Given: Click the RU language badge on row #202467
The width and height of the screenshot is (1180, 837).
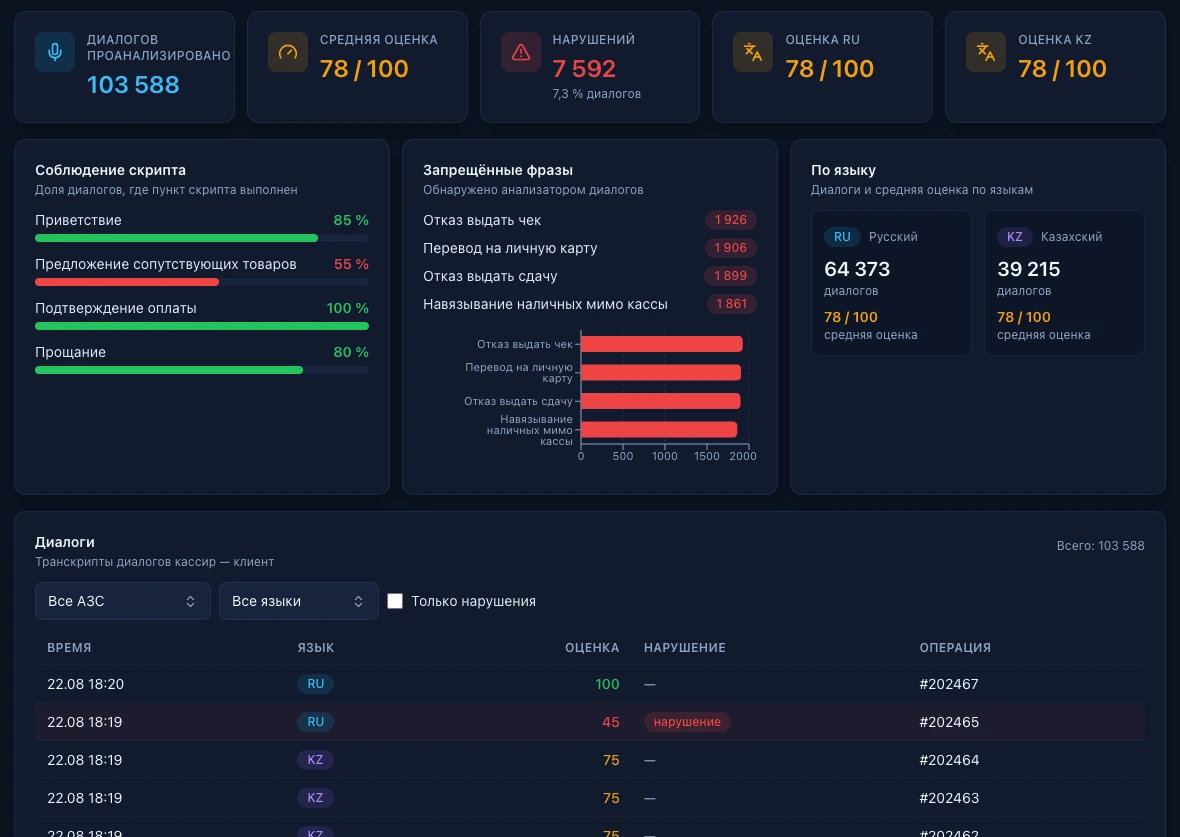Looking at the screenshot, I should click(315, 684).
